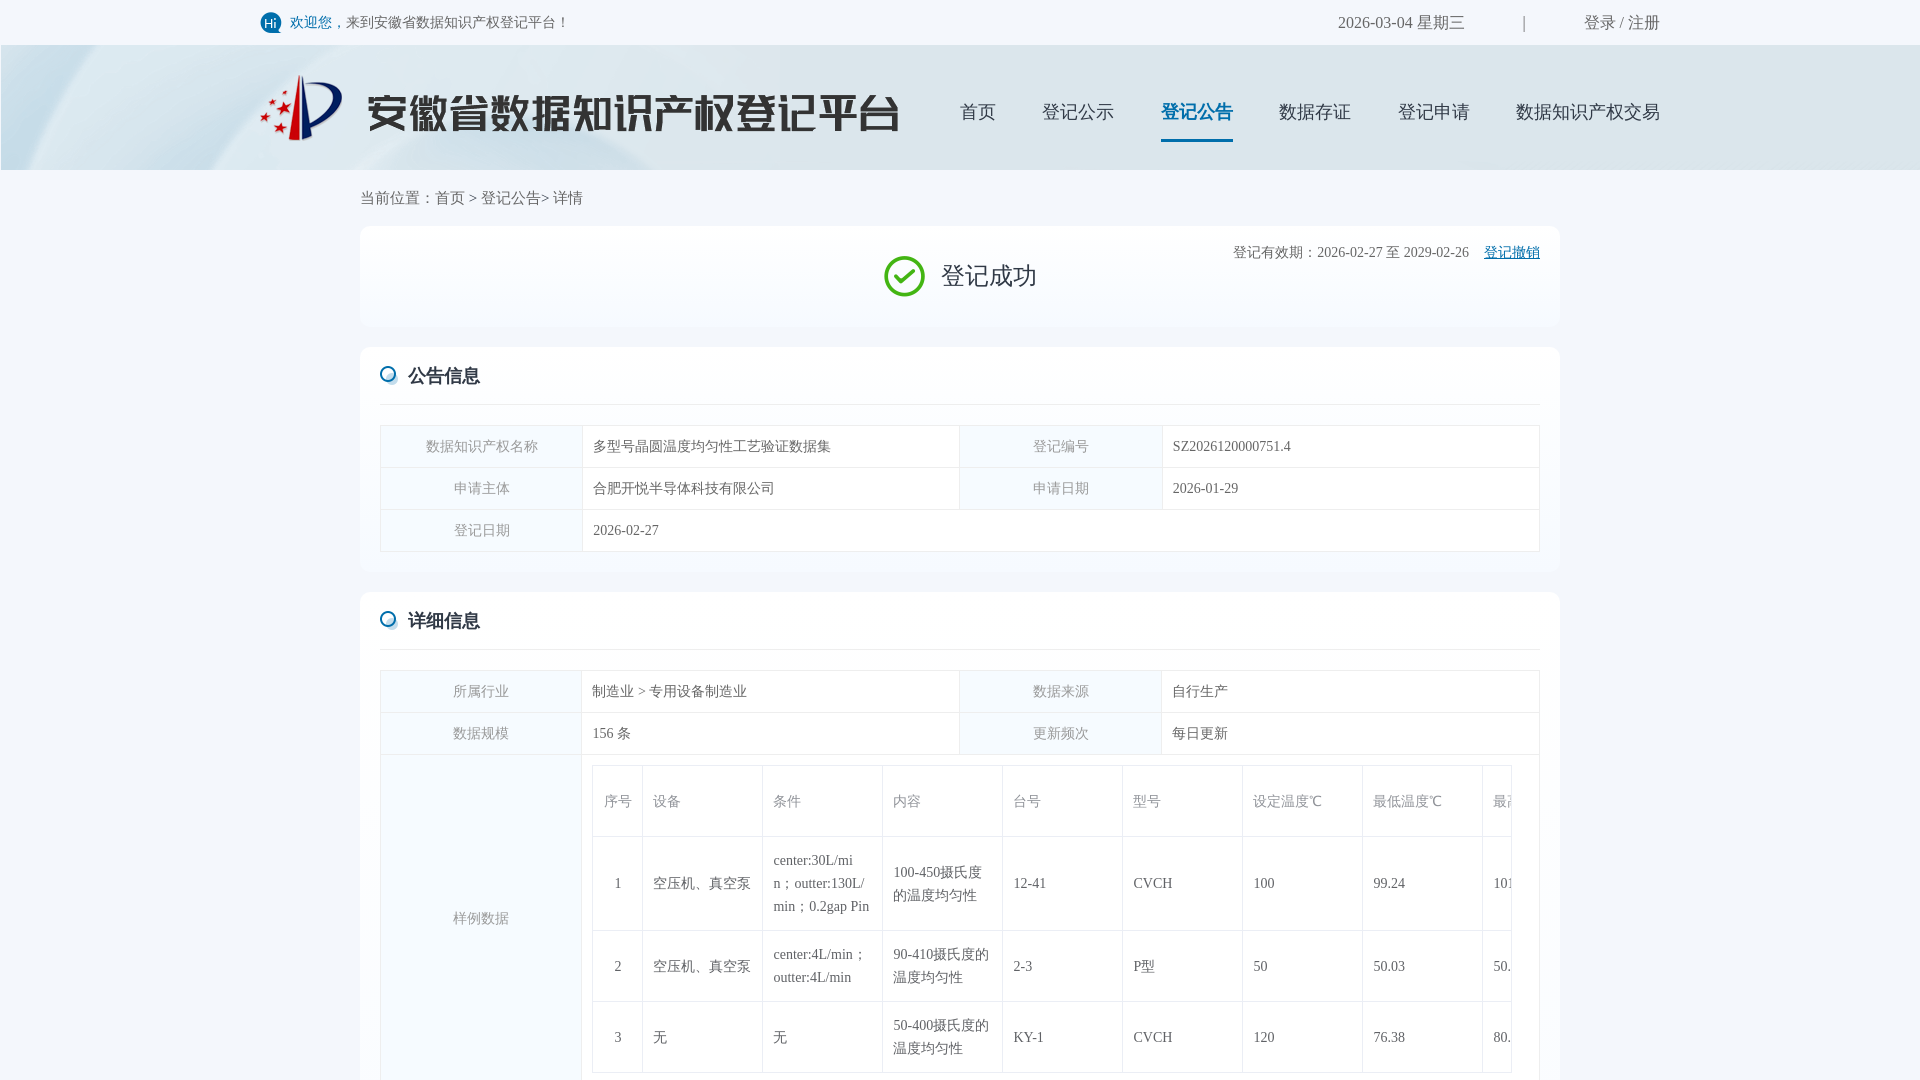Click 首页 in the breadcrumb
The height and width of the screenshot is (1080, 1920).
449,198
